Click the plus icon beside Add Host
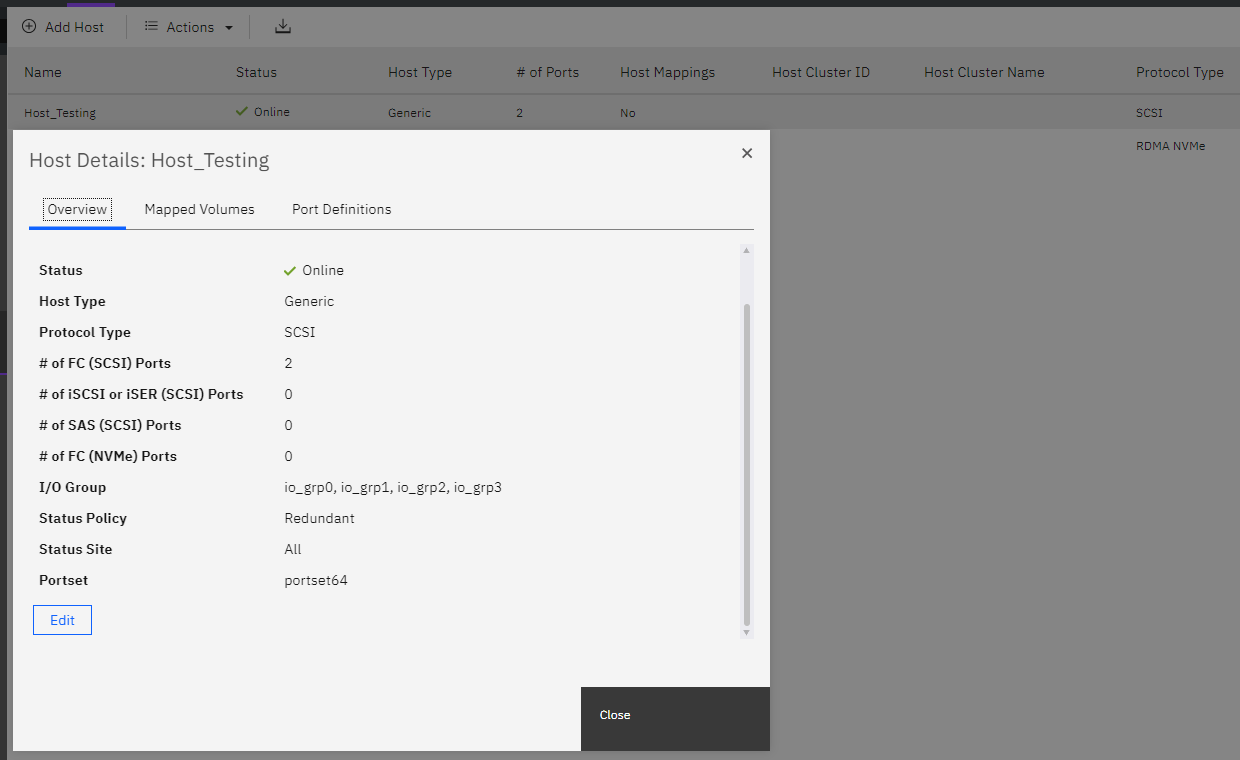The image size is (1240, 760). [29, 27]
